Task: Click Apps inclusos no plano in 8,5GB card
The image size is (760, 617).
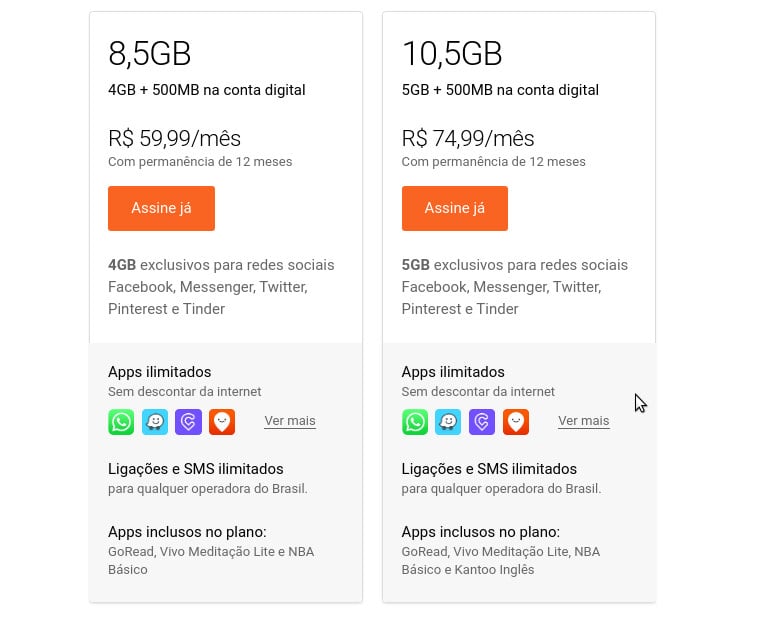Action: point(187,532)
